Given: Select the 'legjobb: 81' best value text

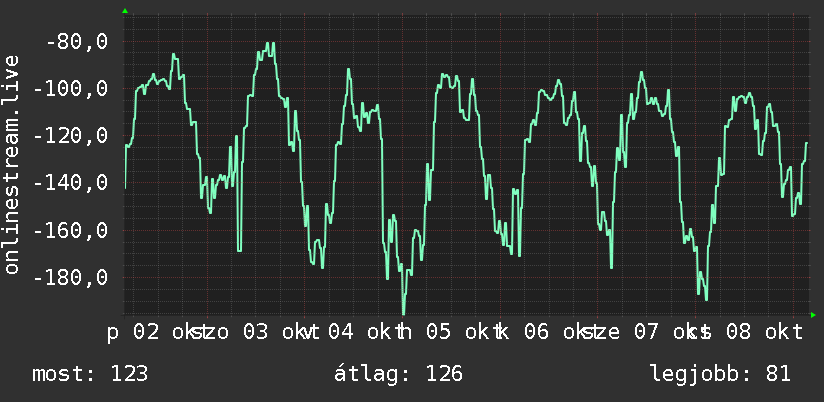Looking at the screenshot, I should click(x=720, y=374).
